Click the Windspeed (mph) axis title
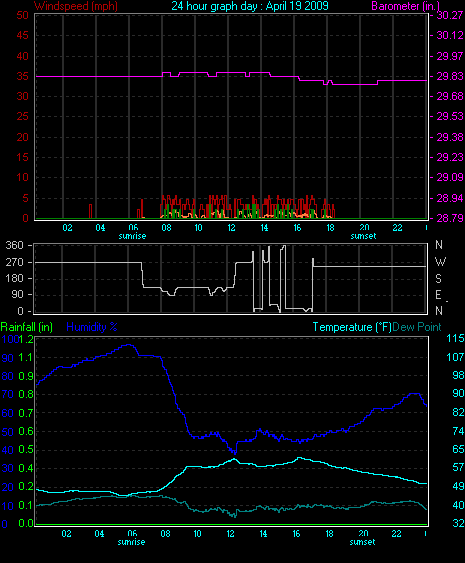The height and width of the screenshot is (563, 465). [76, 6]
